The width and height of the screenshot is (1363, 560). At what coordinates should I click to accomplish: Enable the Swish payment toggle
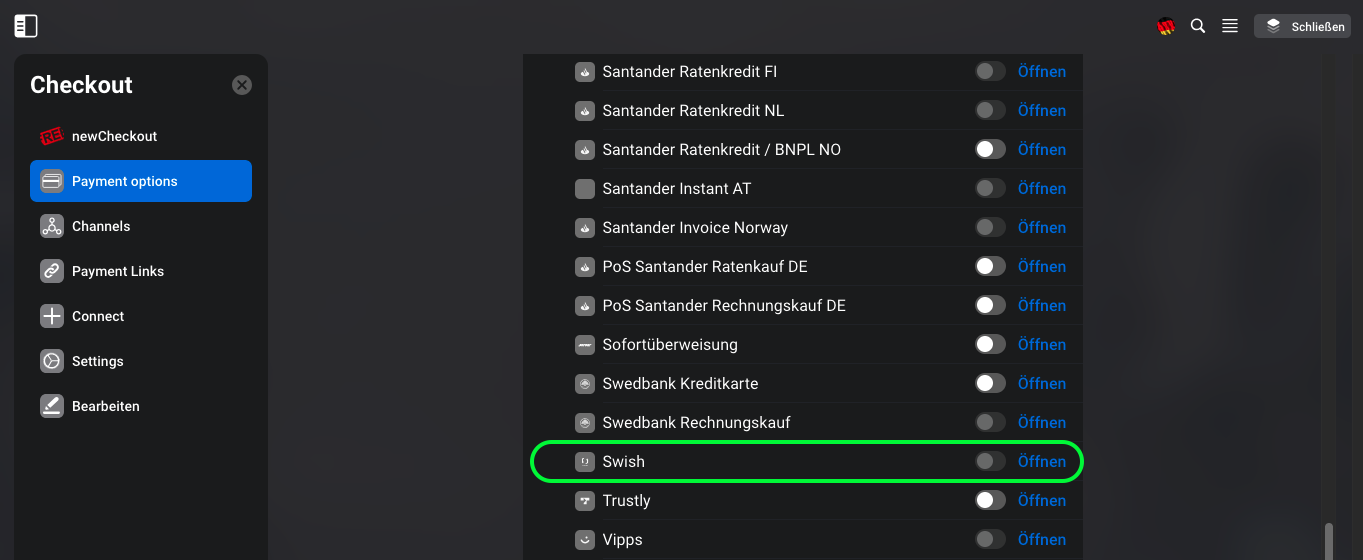point(990,461)
